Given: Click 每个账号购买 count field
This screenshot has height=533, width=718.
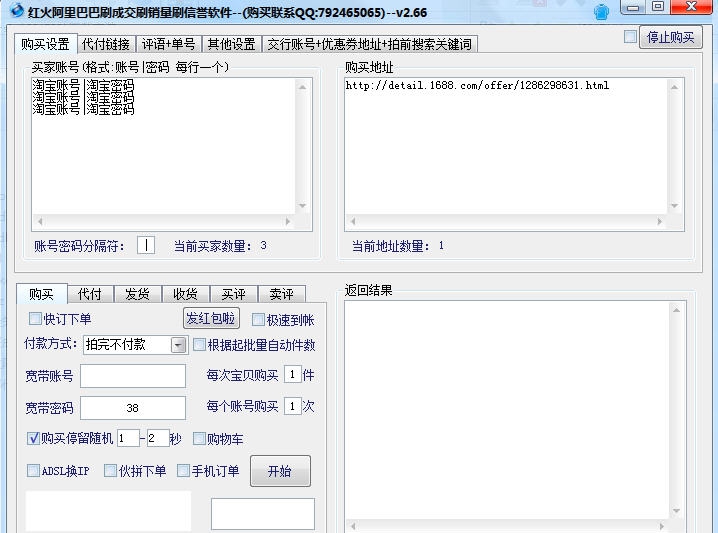Looking at the screenshot, I should 293,406.
